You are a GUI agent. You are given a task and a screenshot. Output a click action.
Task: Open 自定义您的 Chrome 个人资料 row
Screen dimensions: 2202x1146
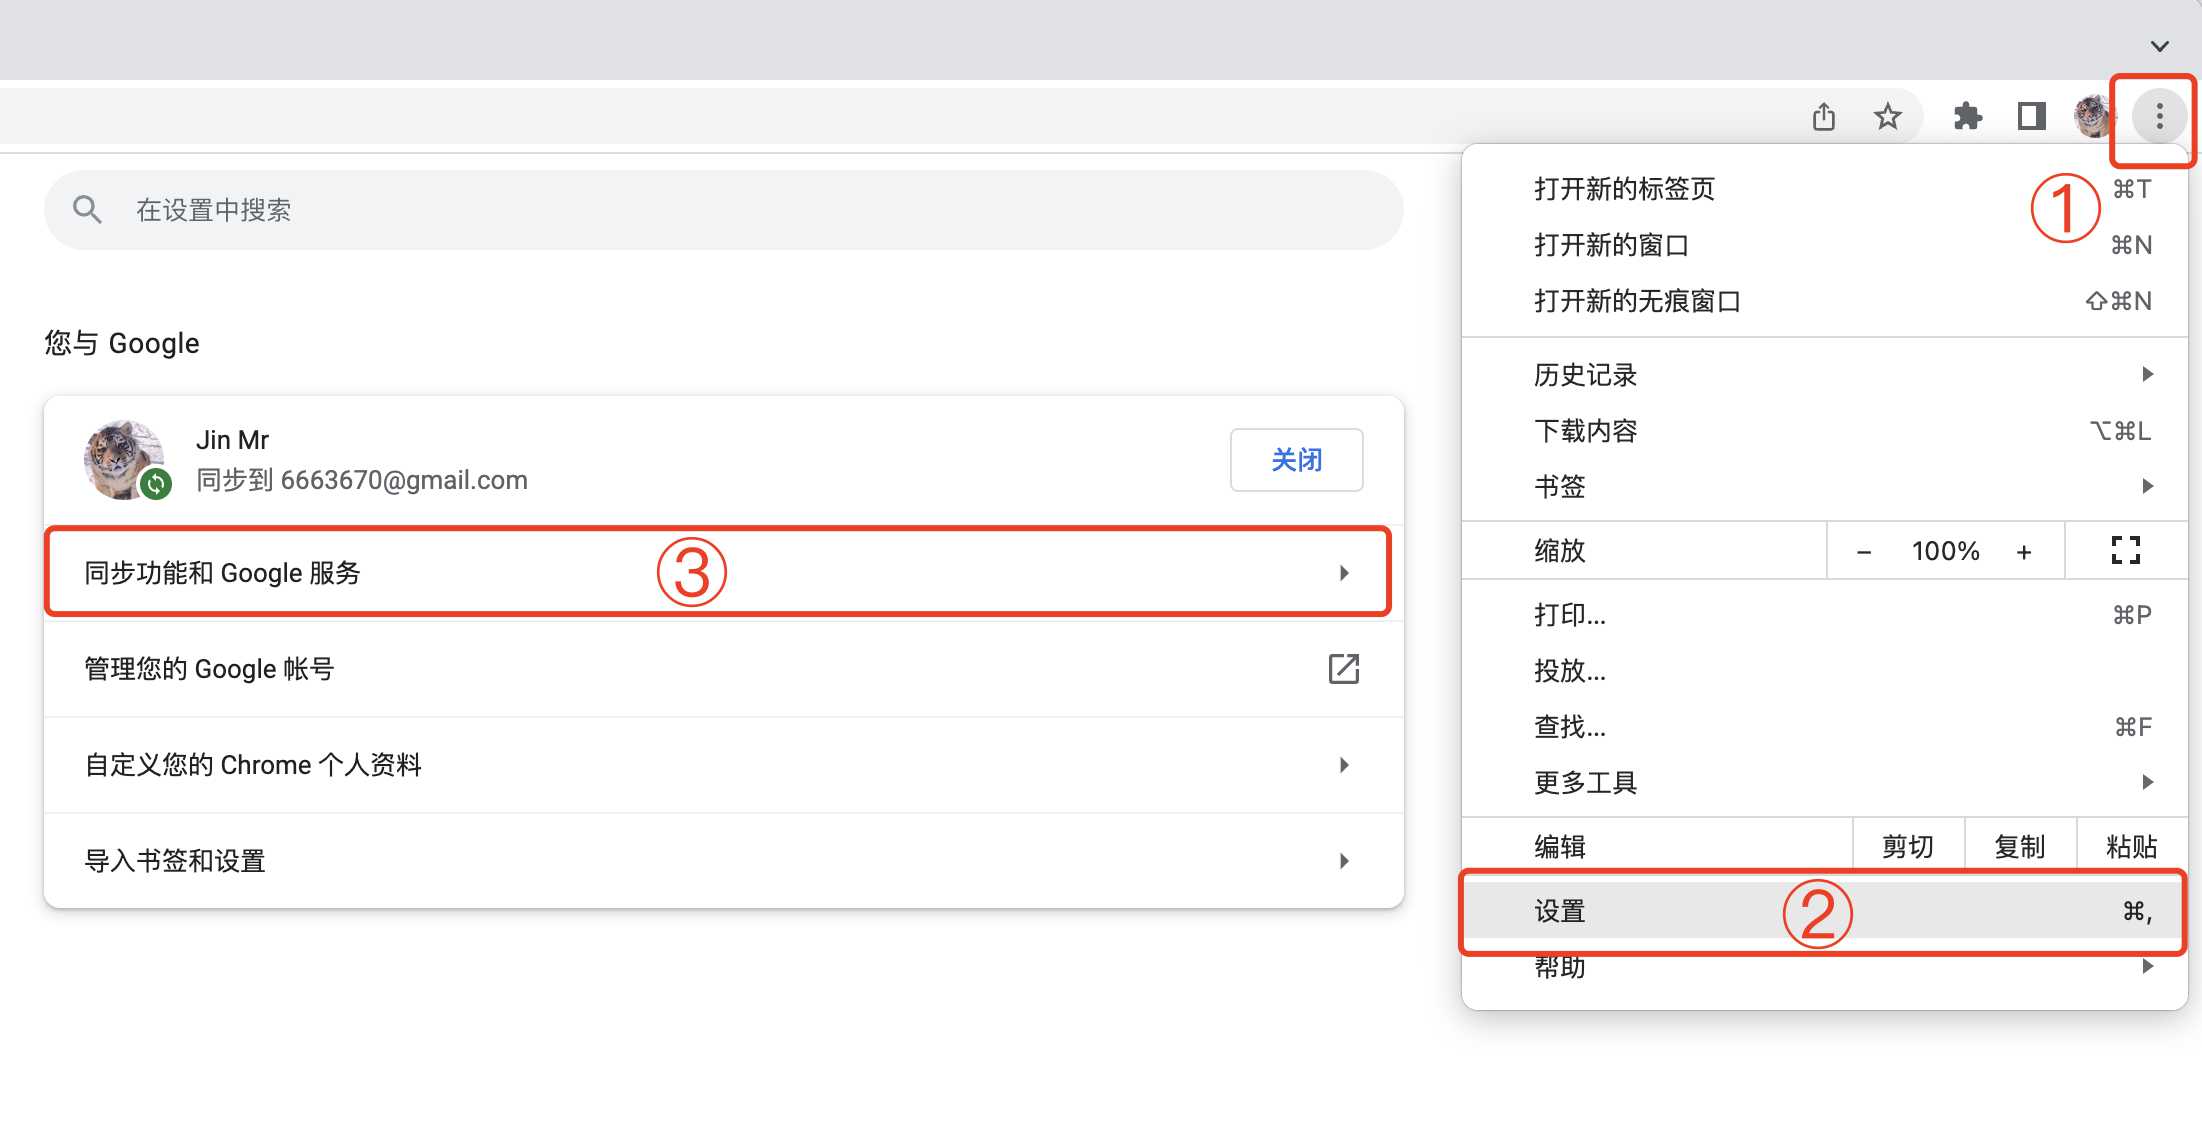pyautogui.click(x=724, y=765)
